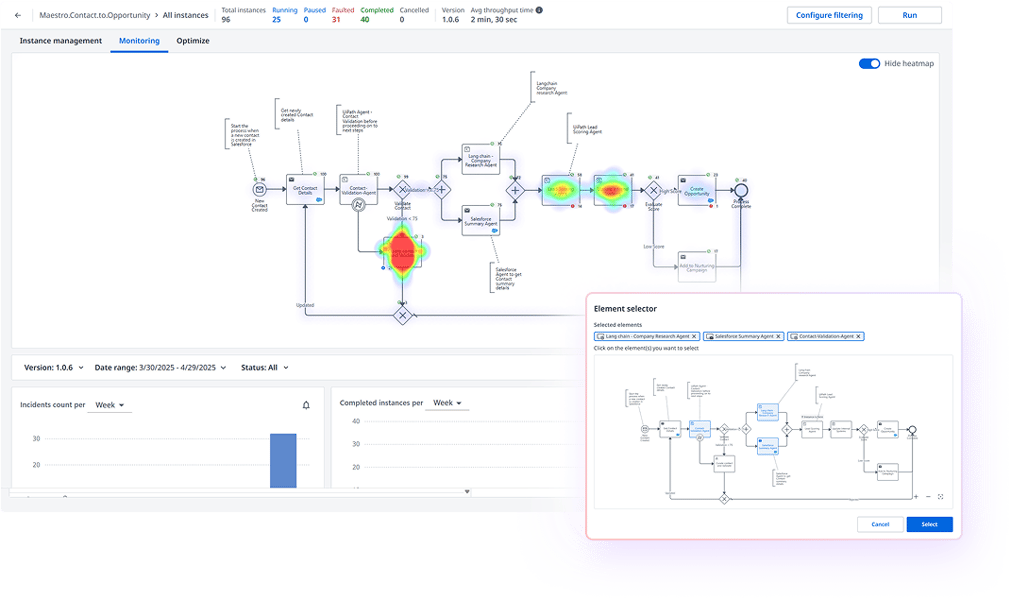This screenshot has width=1011, height=600.
Task: Select the Add to Nurturing Campaign task
Action: point(696,266)
